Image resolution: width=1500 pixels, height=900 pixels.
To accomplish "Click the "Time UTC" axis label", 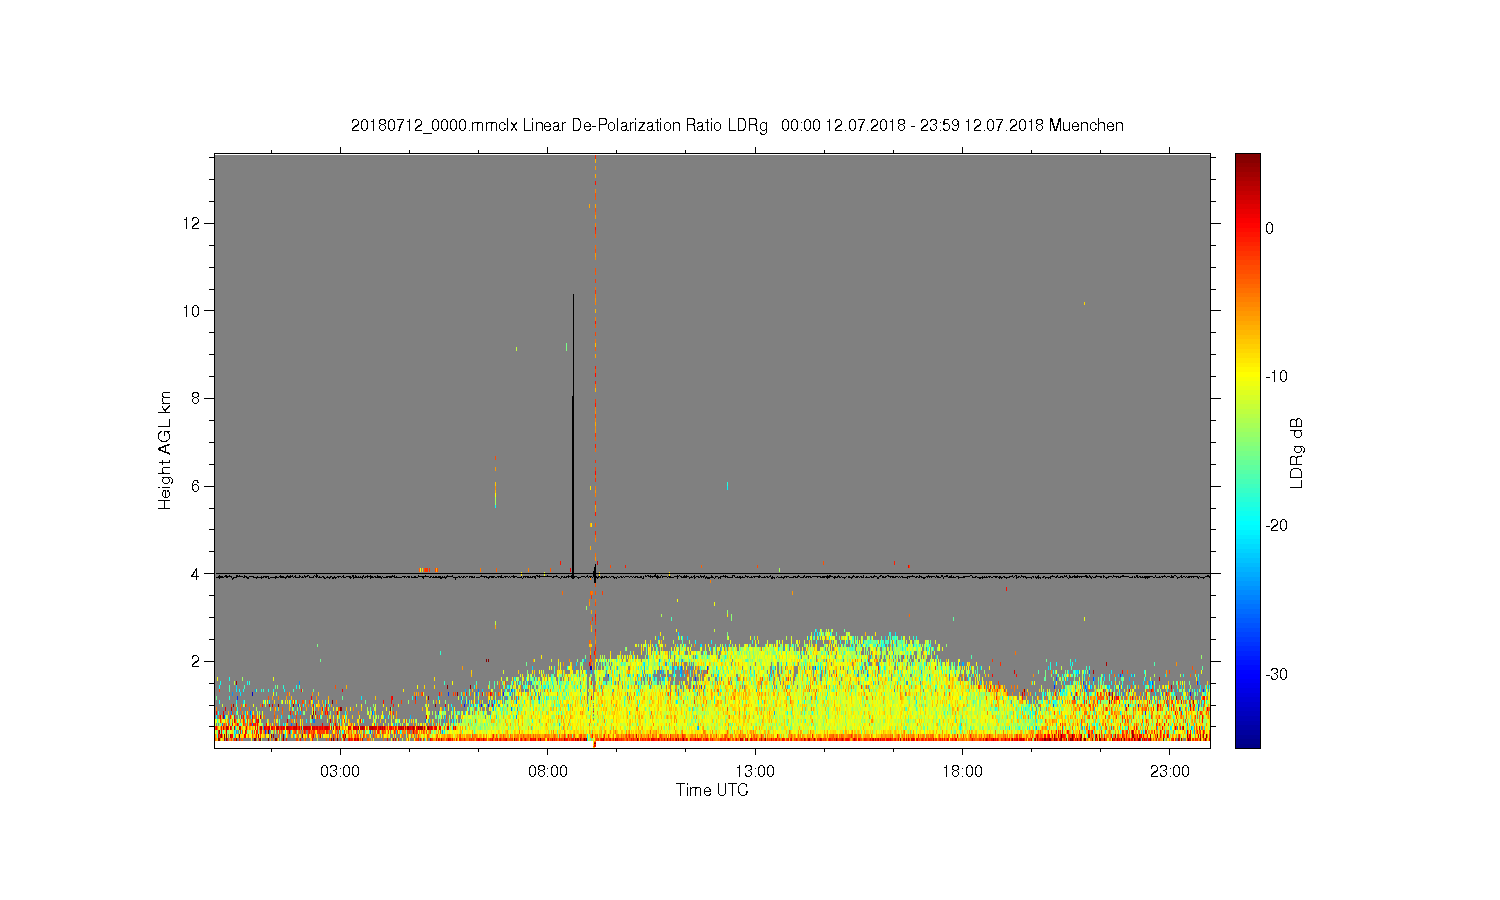I will 712,790.
